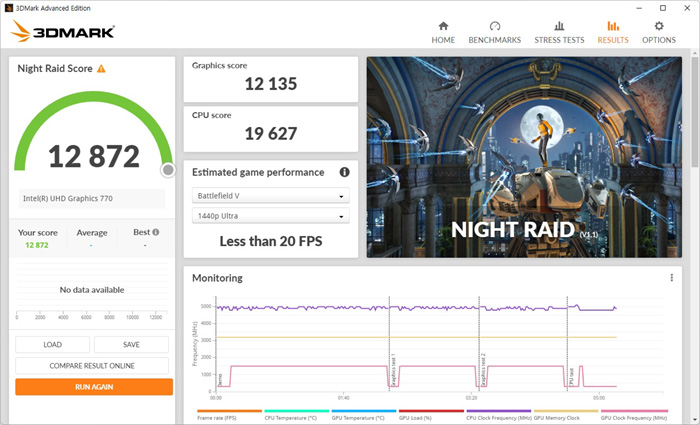
Task: Click the Stress Tests bar chart icon
Action: (x=559, y=26)
